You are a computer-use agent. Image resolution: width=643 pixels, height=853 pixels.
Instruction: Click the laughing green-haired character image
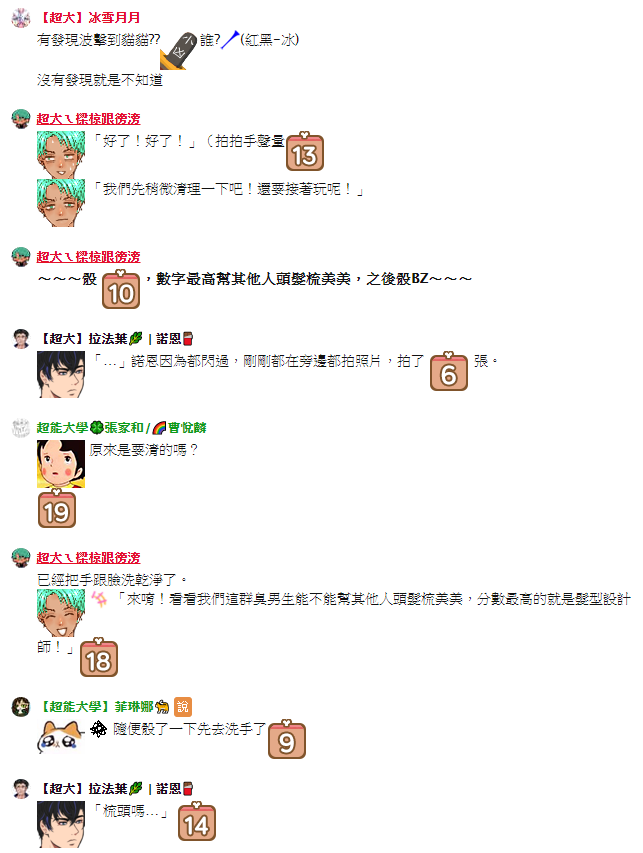(x=61, y=613)
